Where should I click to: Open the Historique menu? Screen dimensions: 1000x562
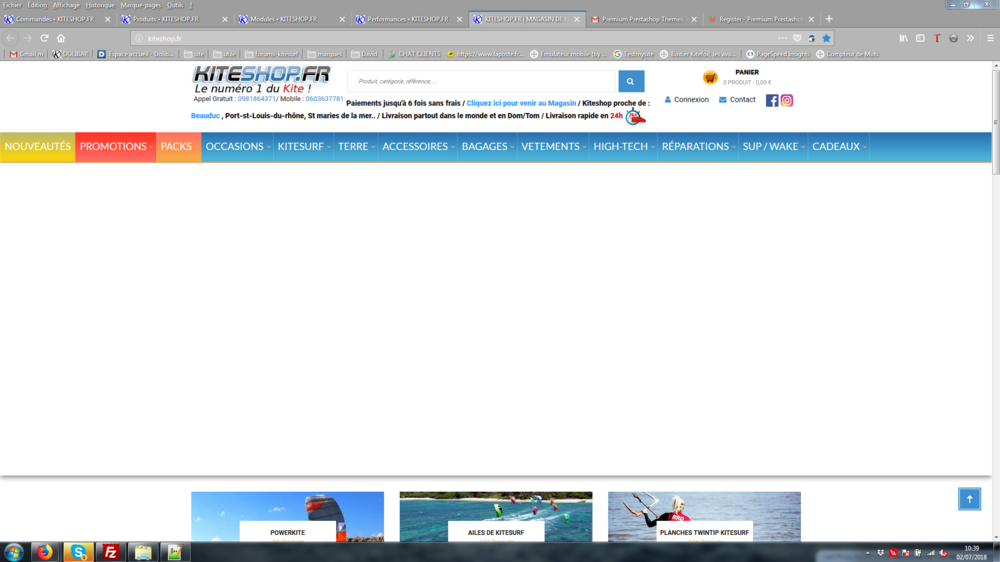tap(100, 5)
